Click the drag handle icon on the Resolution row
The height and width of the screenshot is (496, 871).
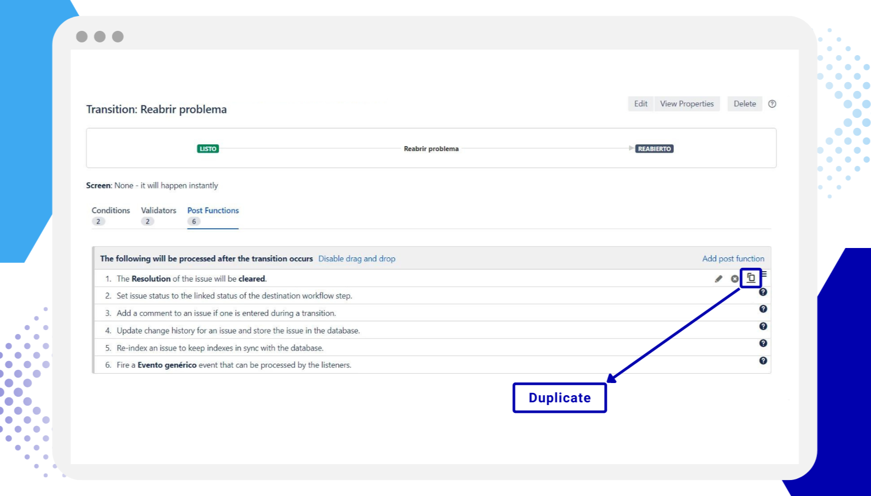coord(764,273)
